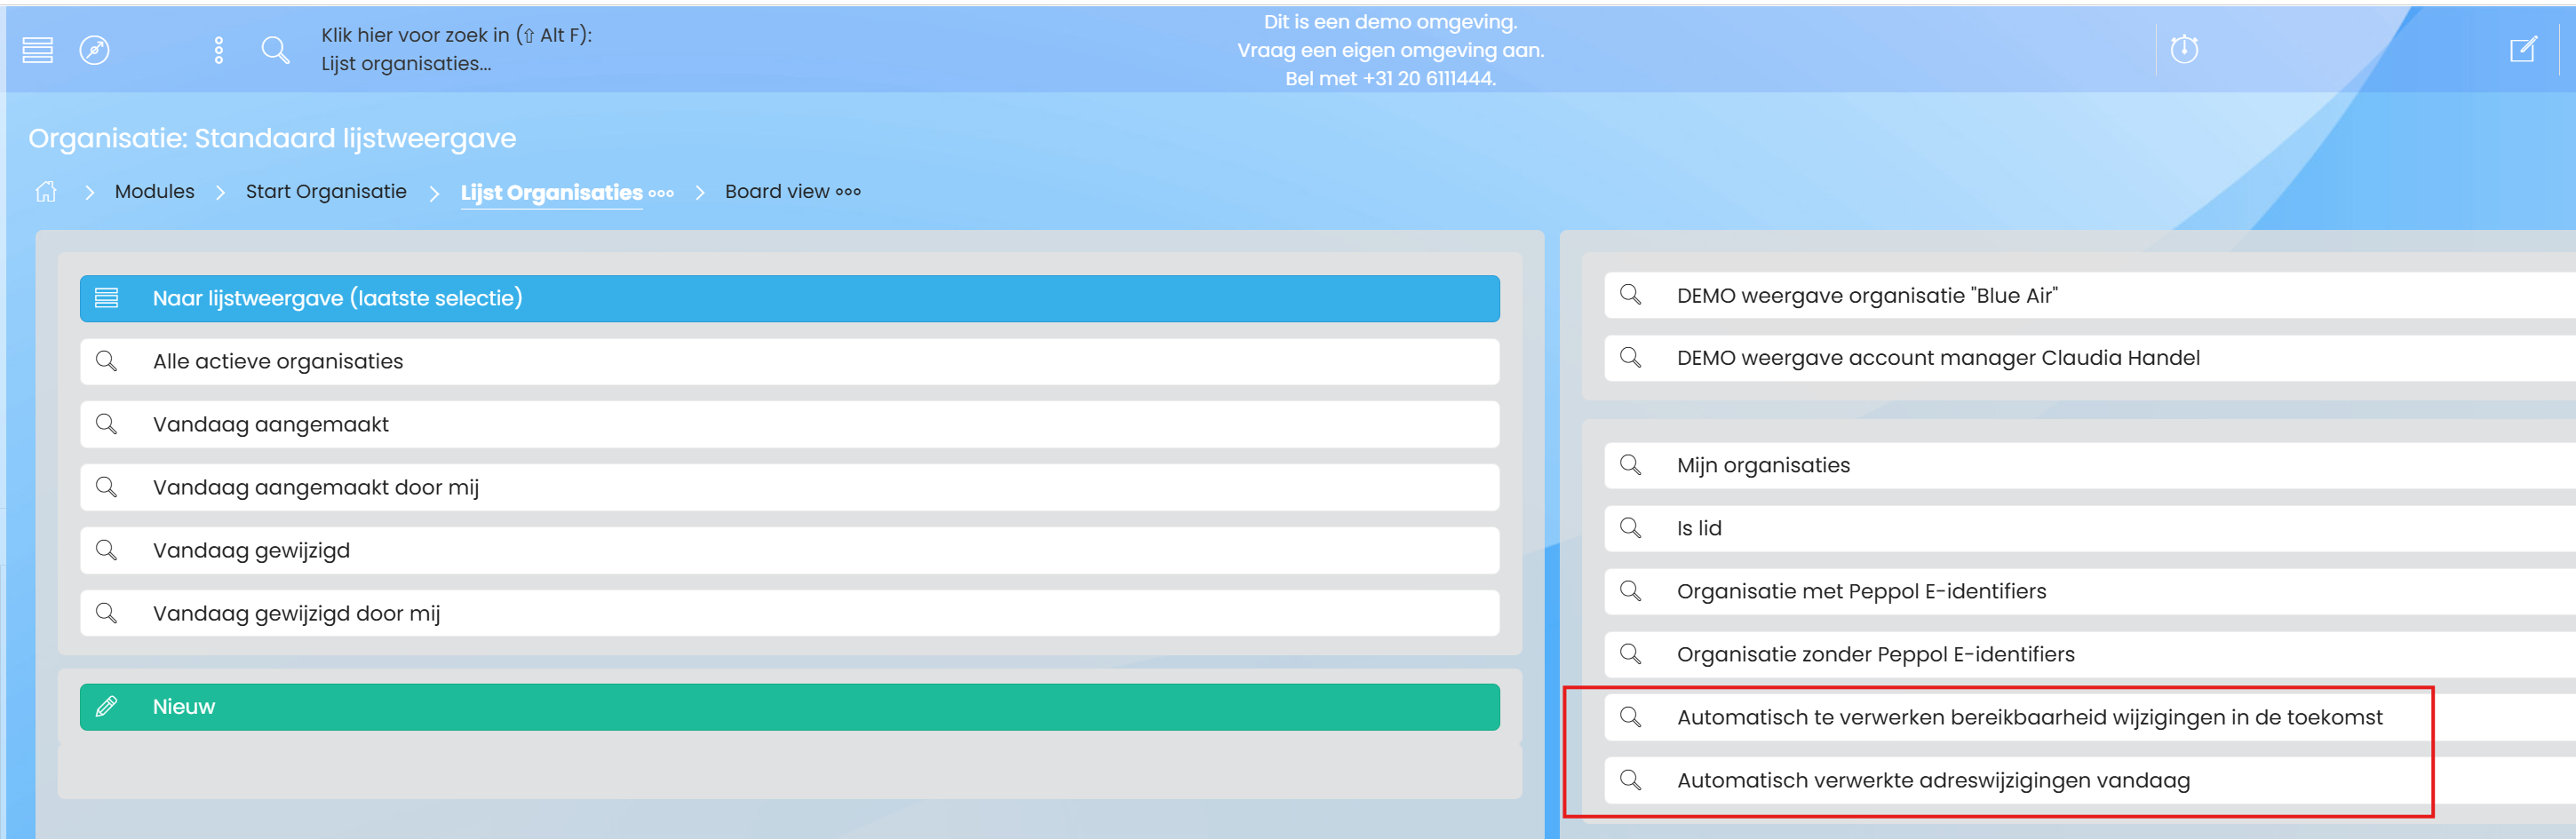
Task: Switch to Board view breadcrumb
Action: coord(777,191)
